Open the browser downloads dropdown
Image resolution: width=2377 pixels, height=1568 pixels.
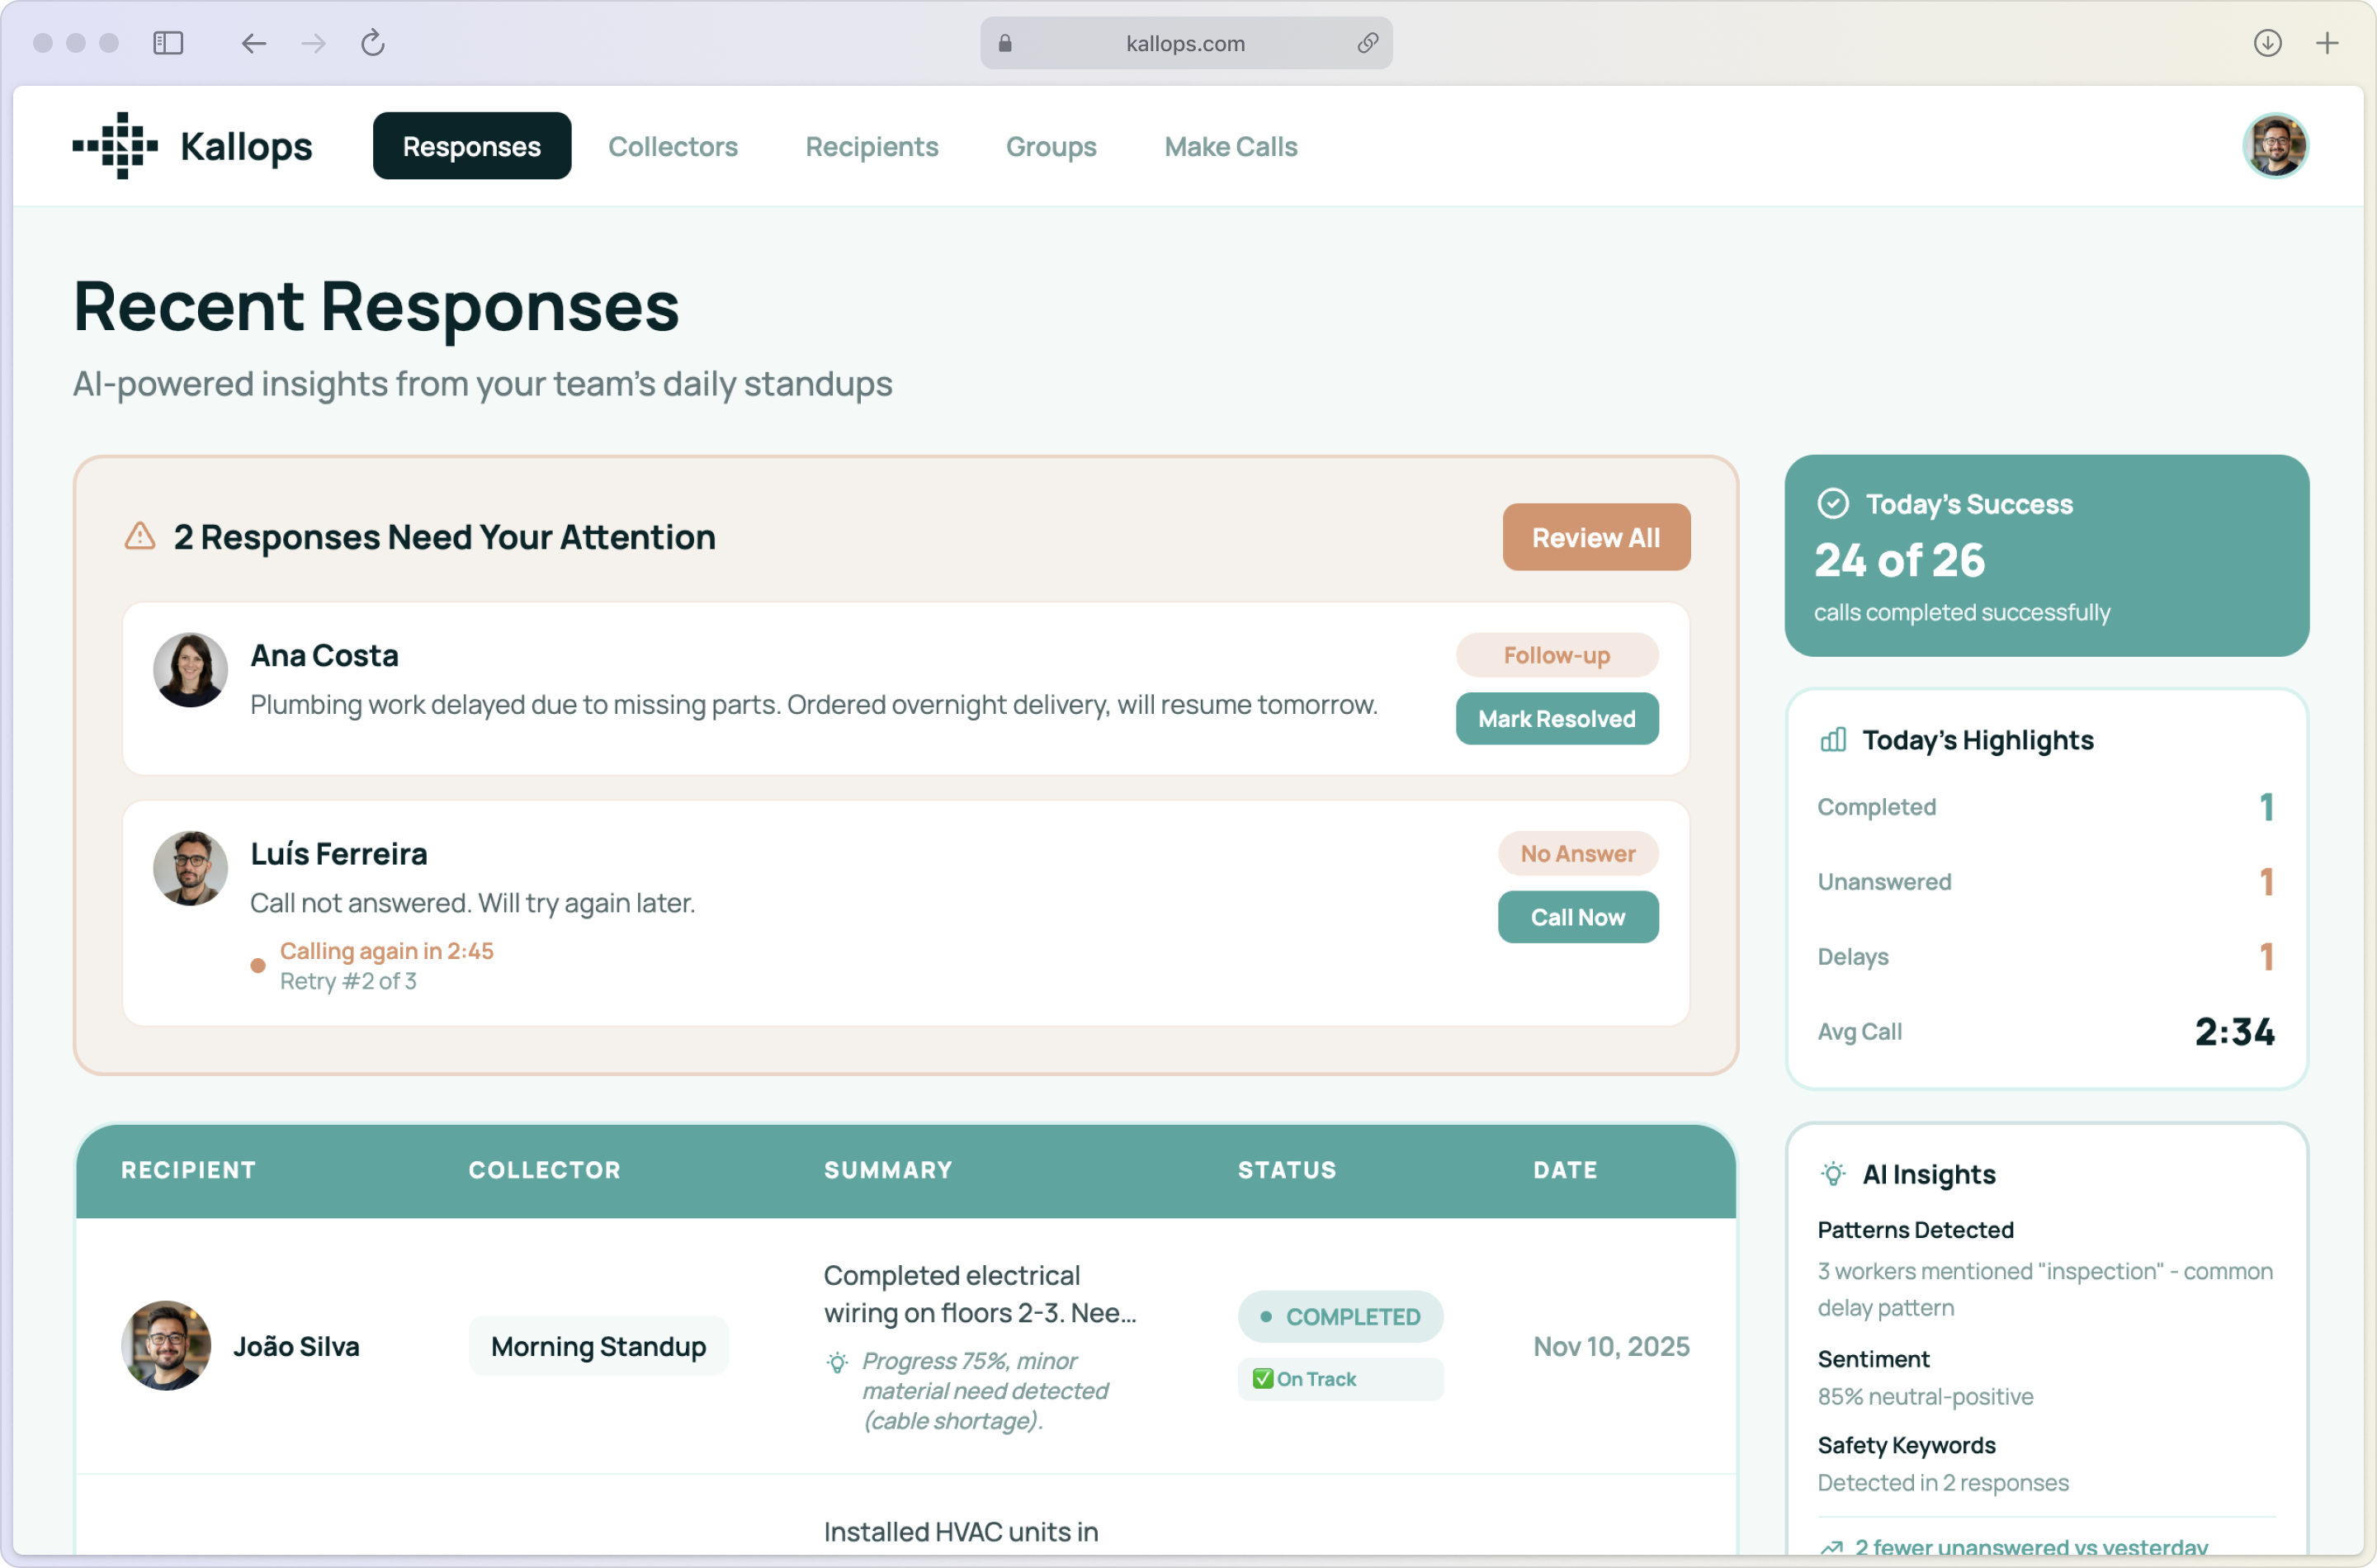[2267, 43]
